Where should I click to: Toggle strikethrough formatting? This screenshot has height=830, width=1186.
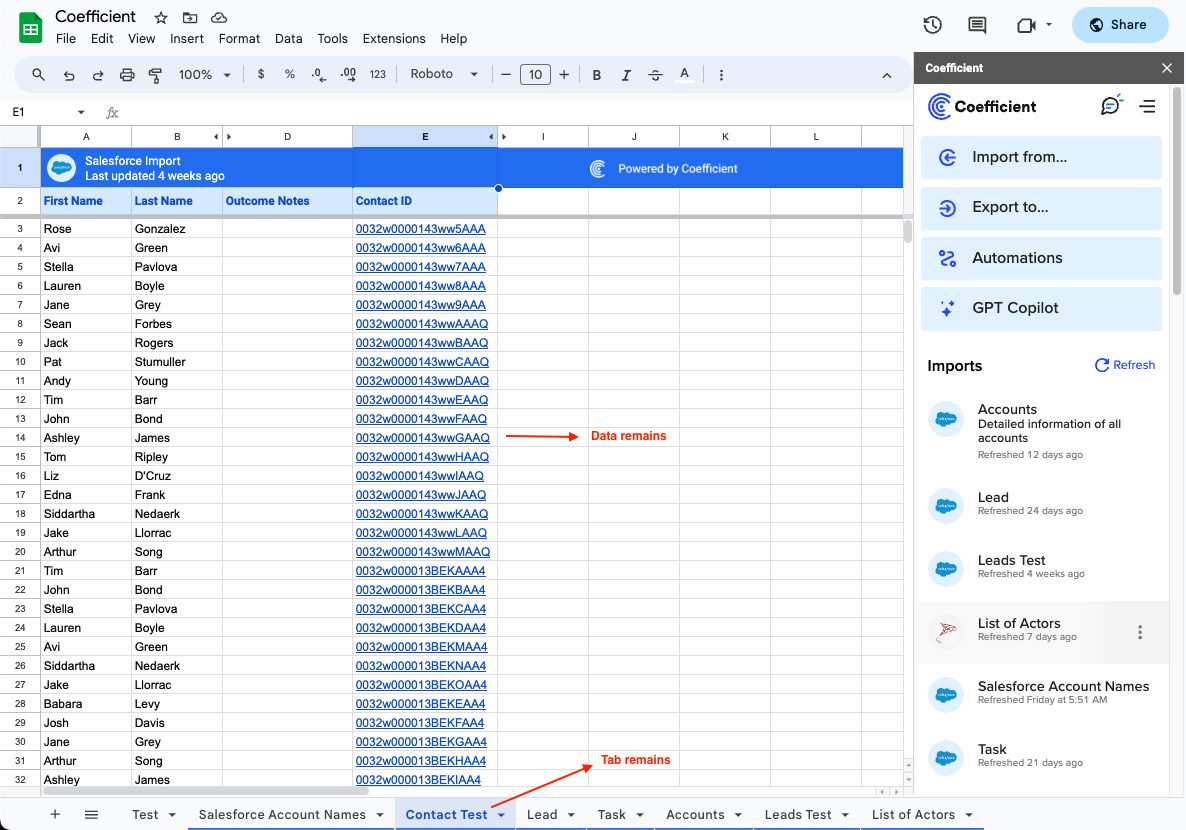655,74
